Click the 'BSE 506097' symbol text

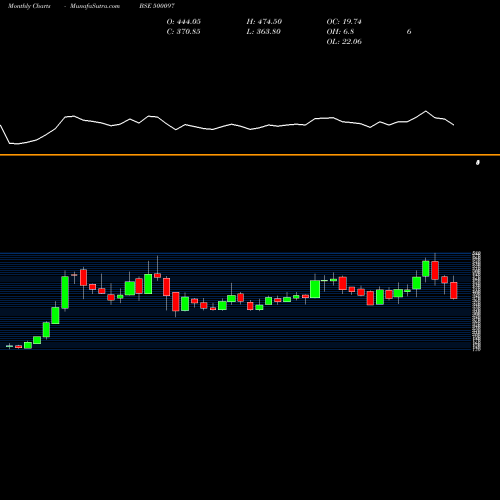tap(157, 6)
